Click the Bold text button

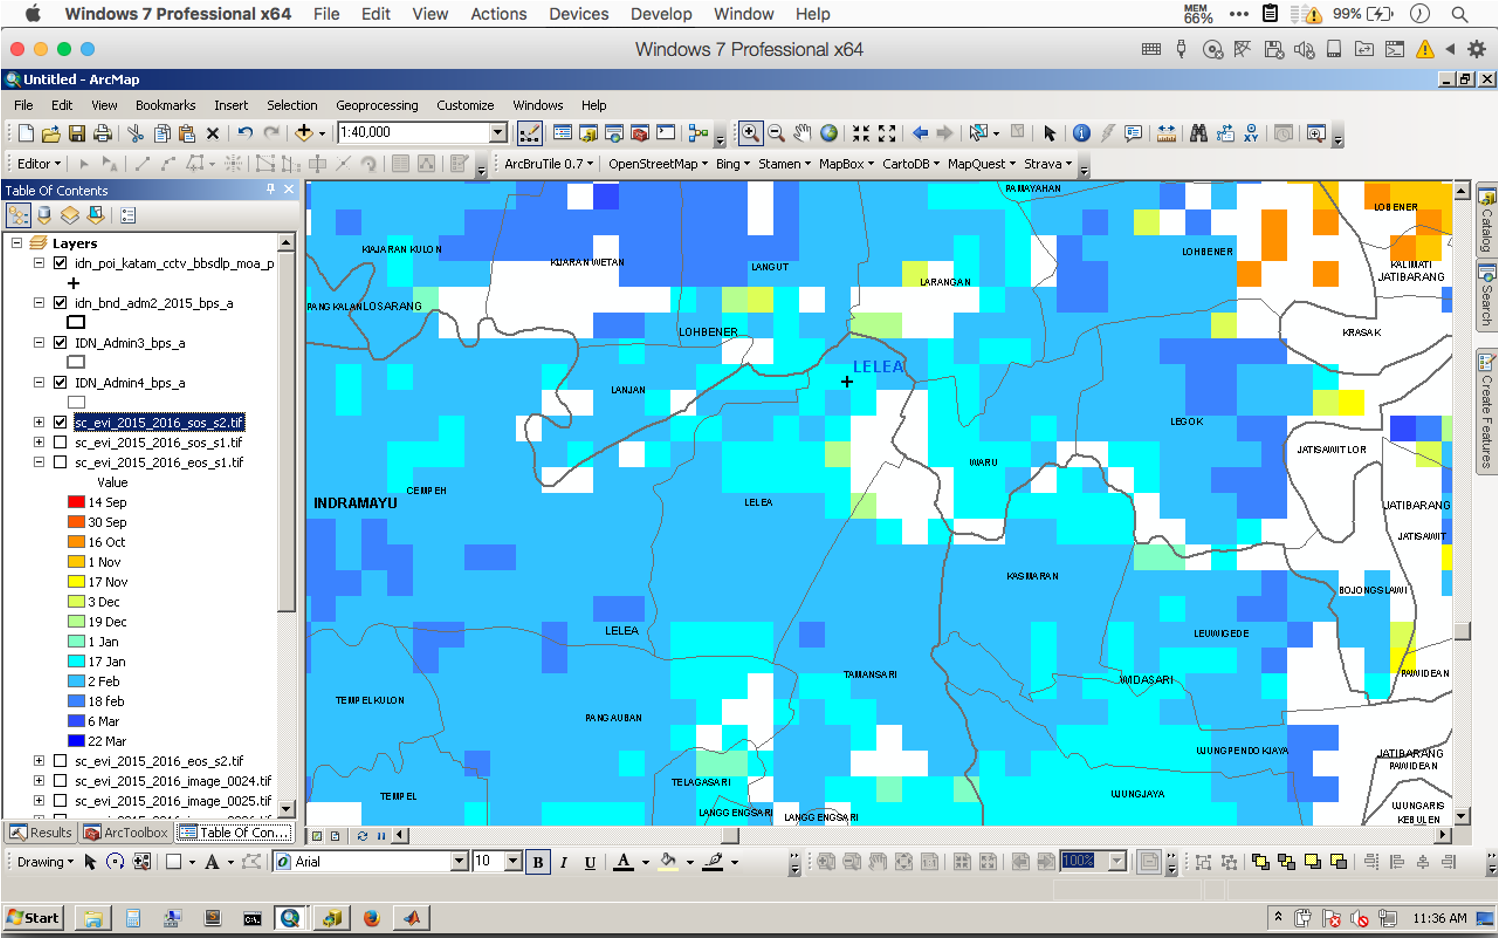click(538, 862)
